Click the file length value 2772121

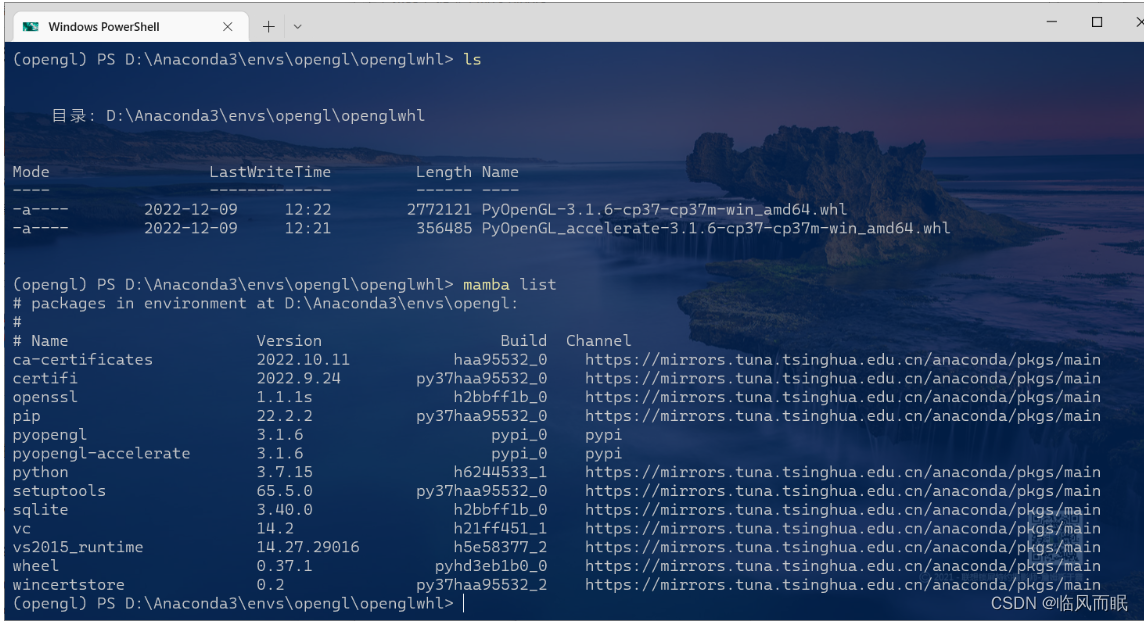439,210
